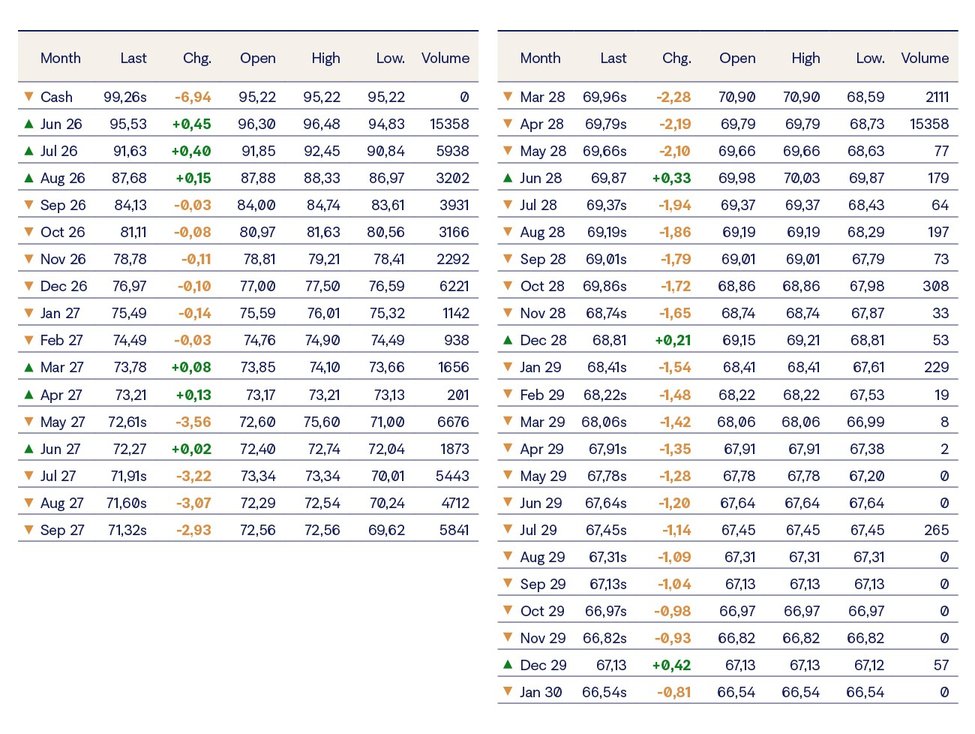Click the -6,94 change value for Cash
This screenshot has width=975, height=734.
(193, 97)
